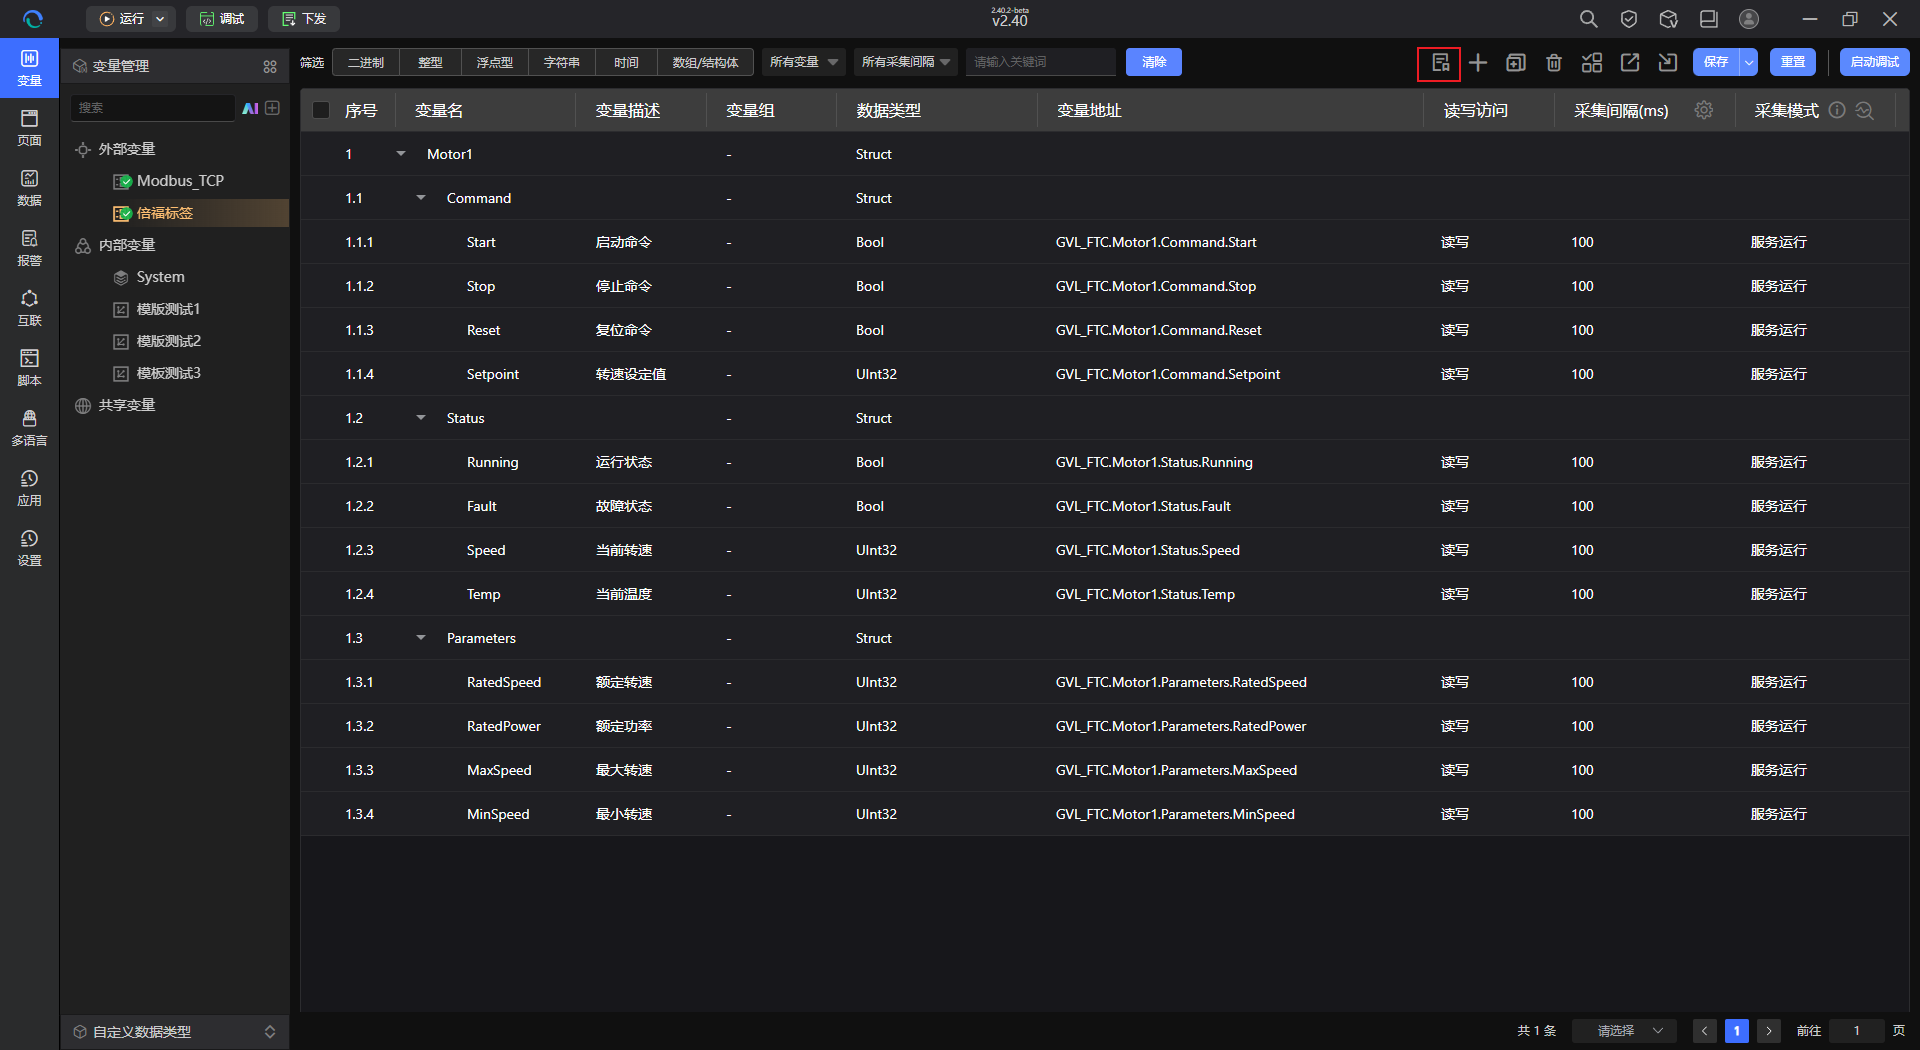Click the 调试 button in top bar
1920x1050 pixels.
coord(222,19)
